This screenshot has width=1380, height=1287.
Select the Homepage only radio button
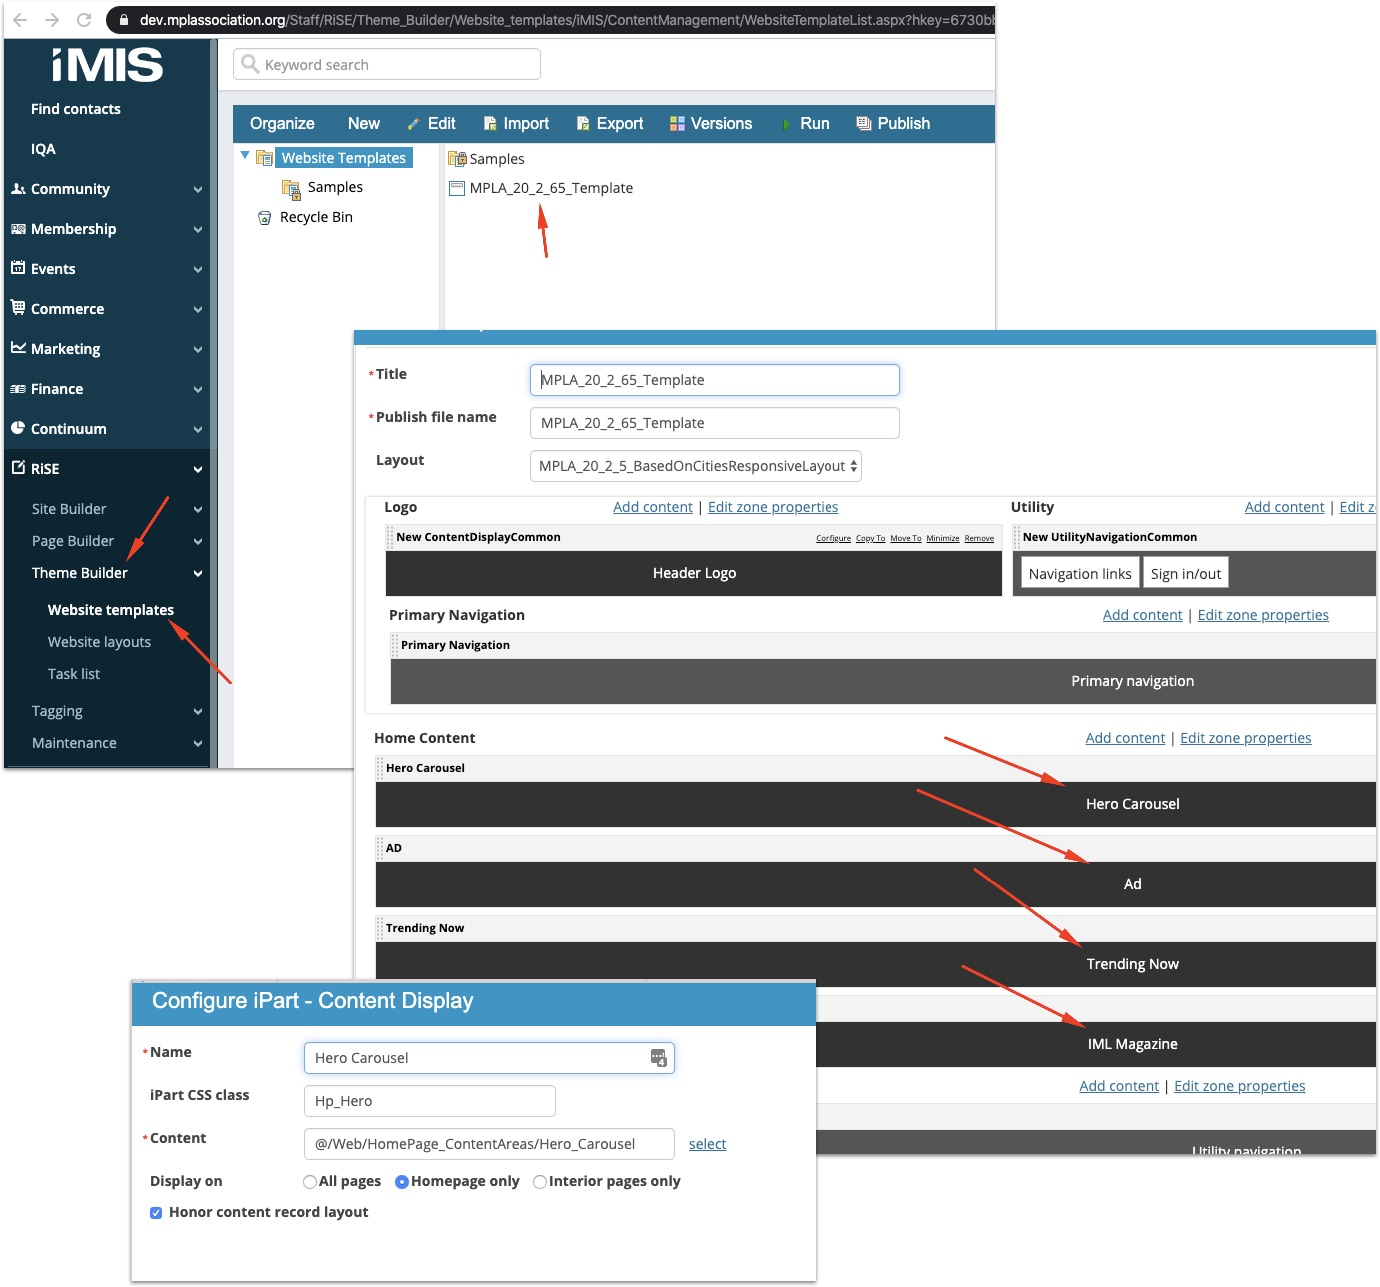[x=402, y=1182]
